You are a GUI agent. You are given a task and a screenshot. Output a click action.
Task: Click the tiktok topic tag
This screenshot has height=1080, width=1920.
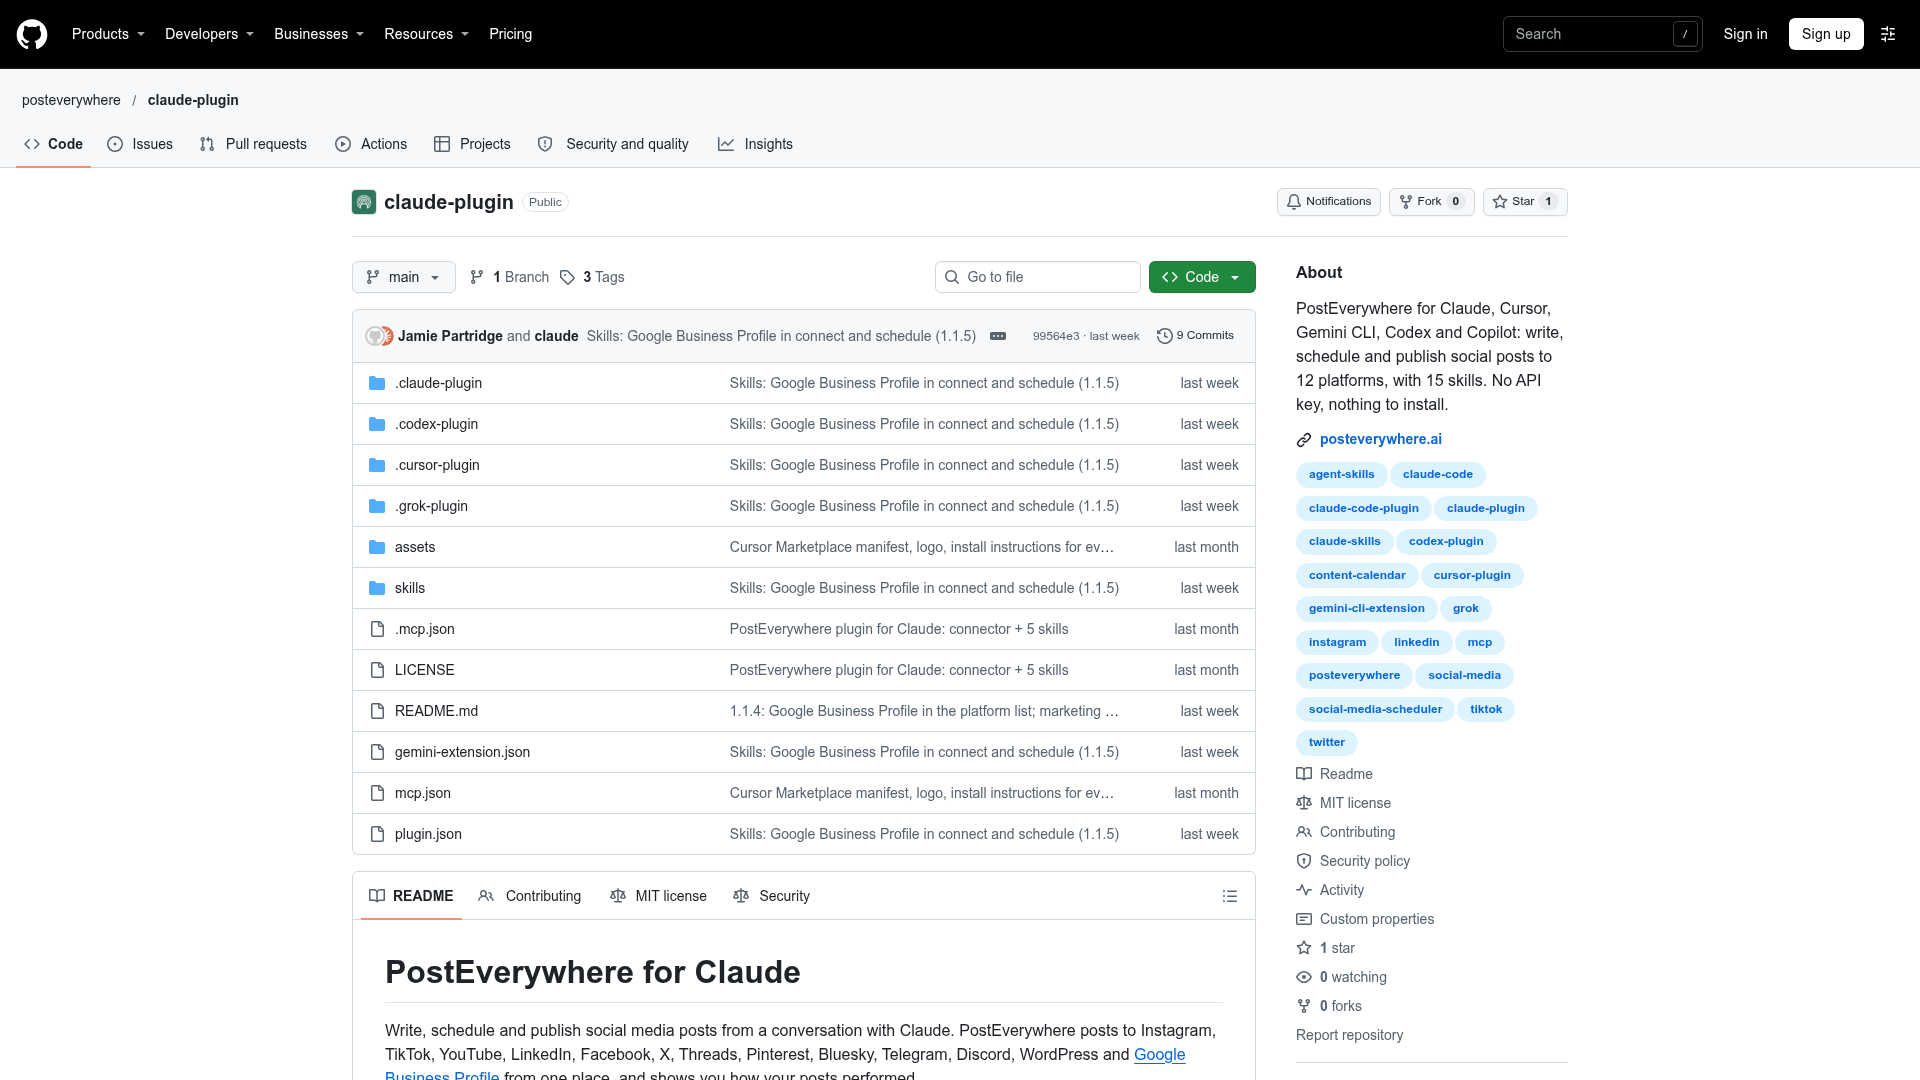click(x=1486, y=710)
